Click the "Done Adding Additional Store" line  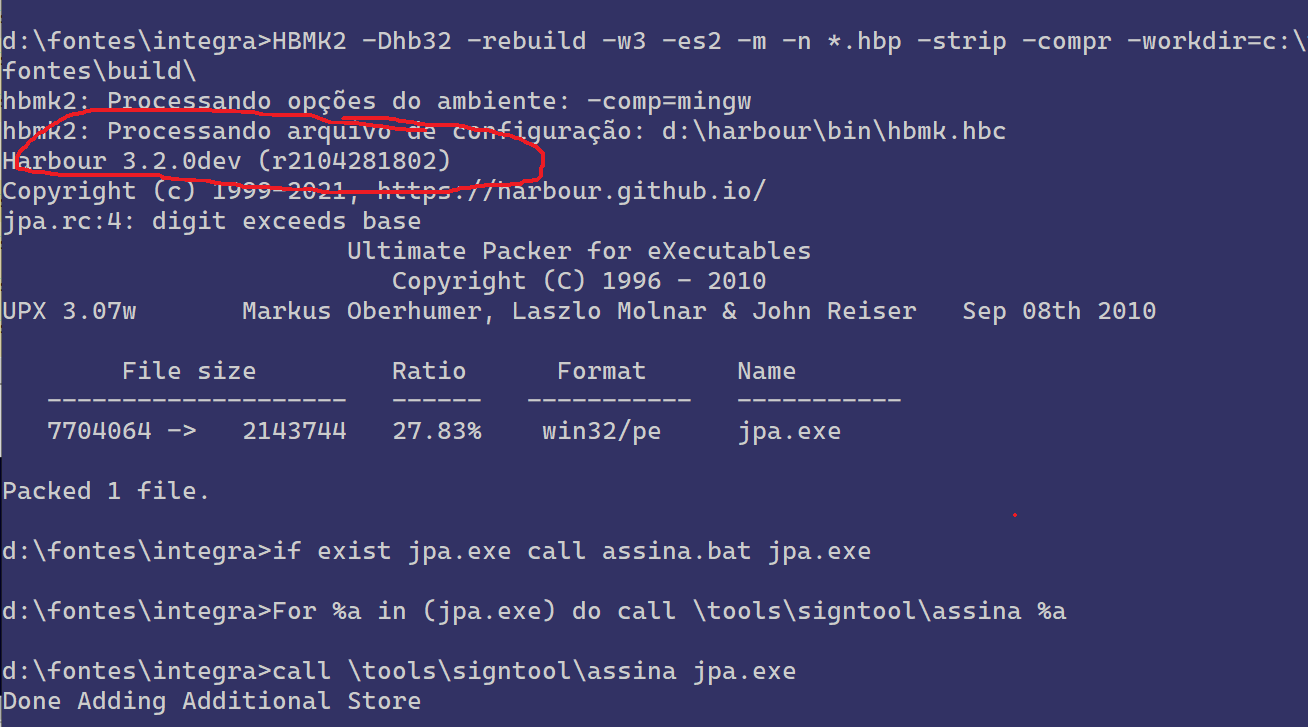click(x=211, y=701)
